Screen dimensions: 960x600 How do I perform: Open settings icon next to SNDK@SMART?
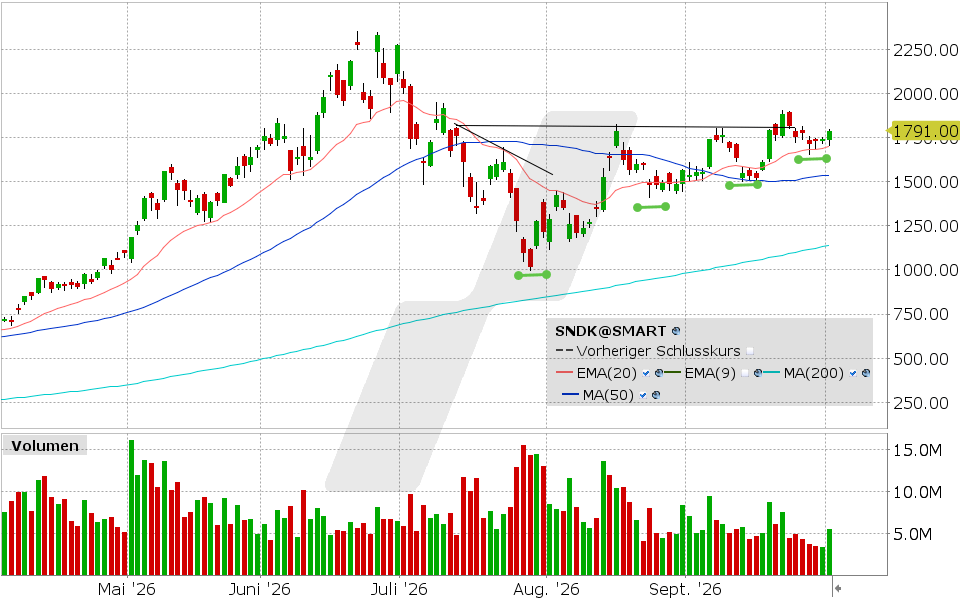coord(676,331)
